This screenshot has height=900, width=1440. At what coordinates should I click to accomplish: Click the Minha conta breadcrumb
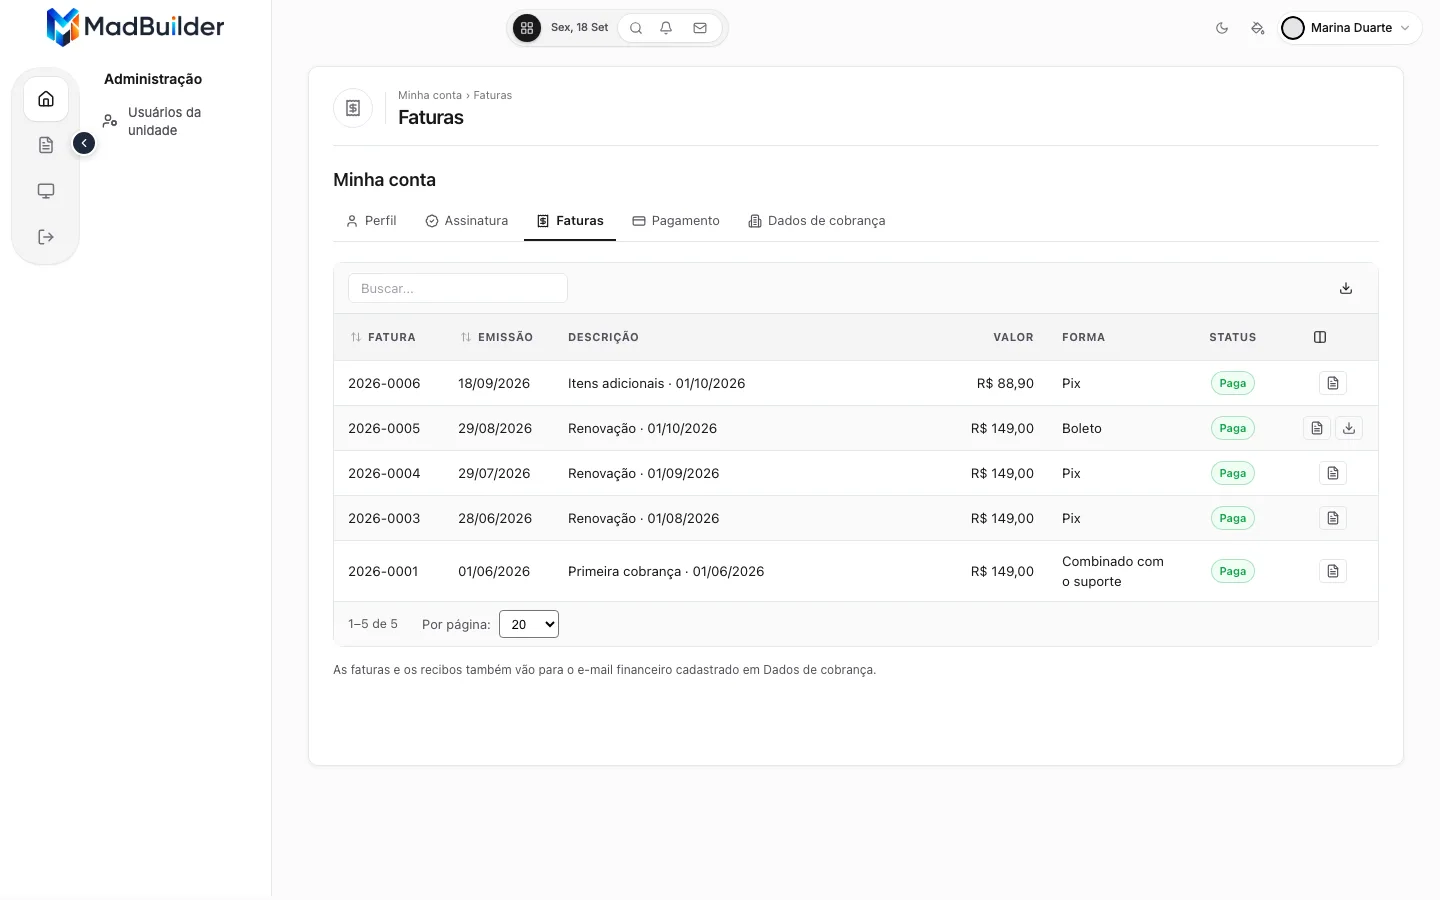(x=430, y=95)
